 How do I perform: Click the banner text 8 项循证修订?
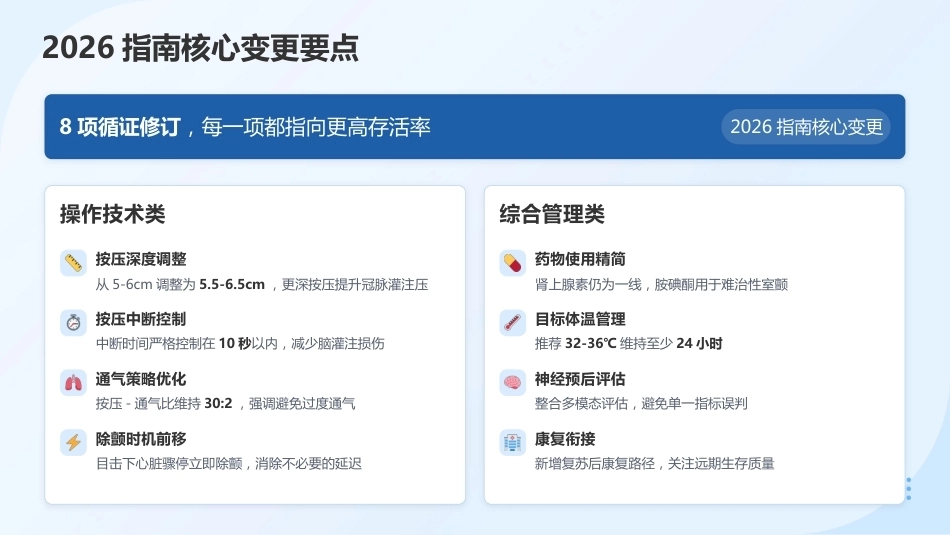(x=120, y=127)
